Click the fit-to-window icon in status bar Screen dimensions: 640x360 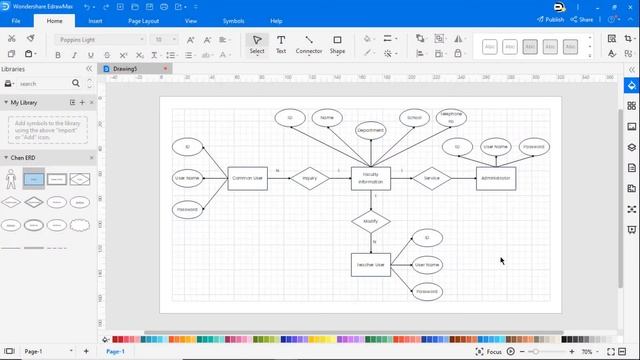(x=611, y=351)
